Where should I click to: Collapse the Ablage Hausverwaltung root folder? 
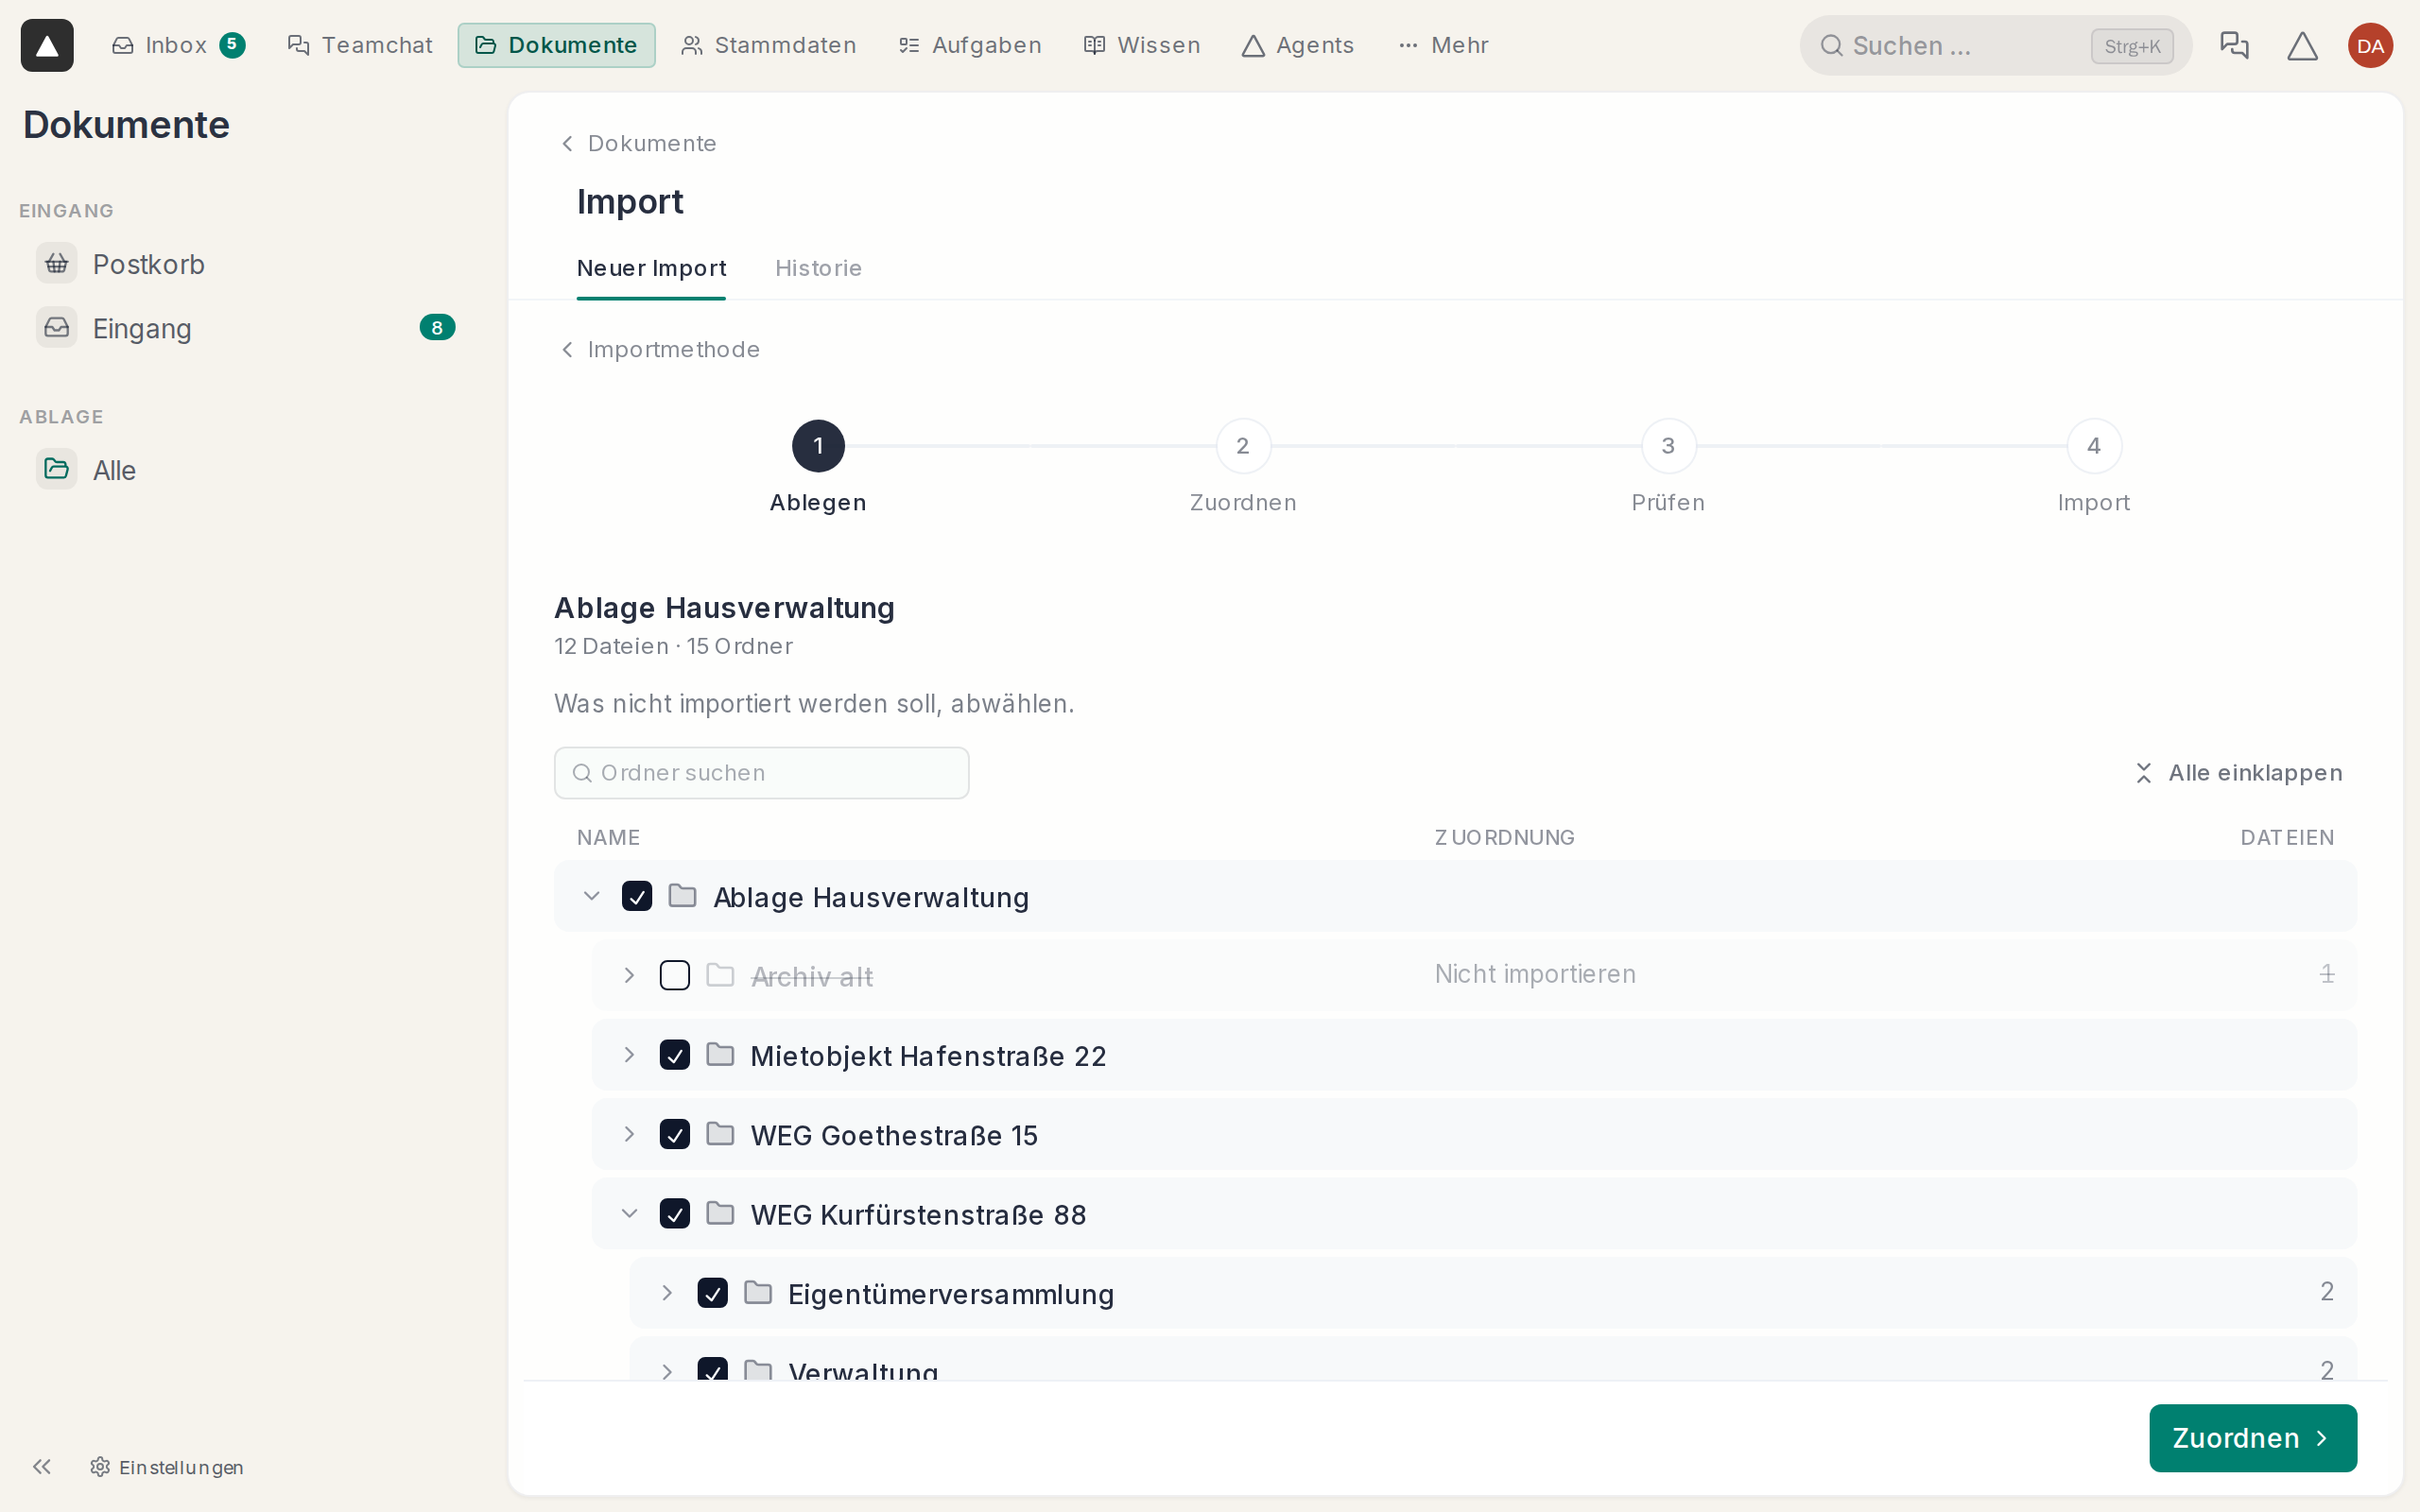click(592, 896)
